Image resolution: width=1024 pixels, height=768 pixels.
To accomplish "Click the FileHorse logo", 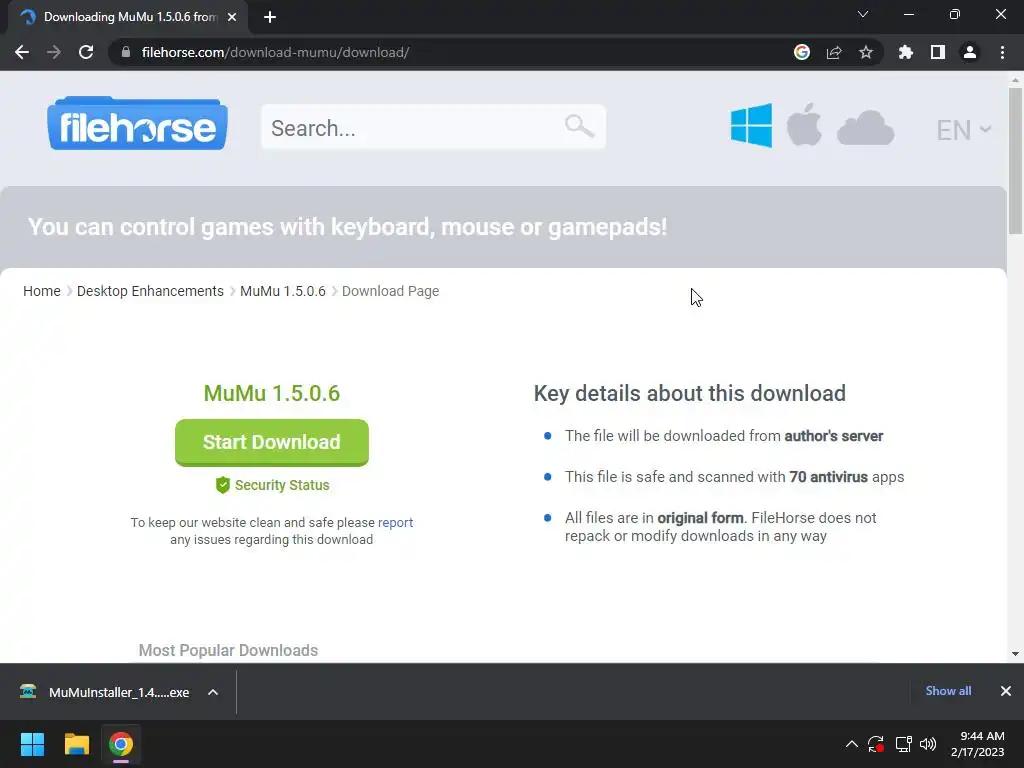I will [x=137, y=124].
